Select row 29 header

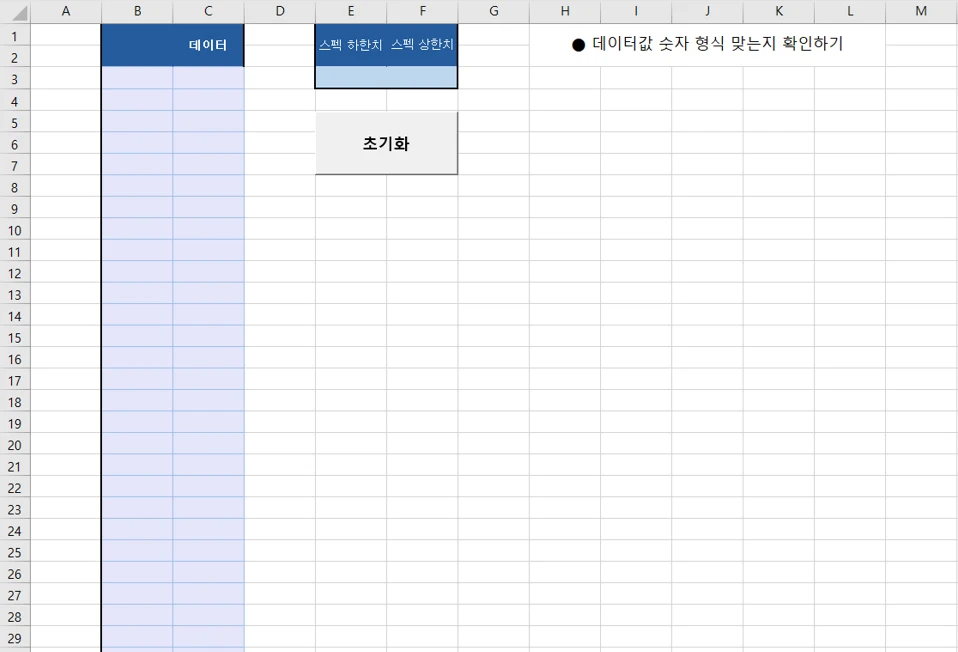(x=15, y=637)
